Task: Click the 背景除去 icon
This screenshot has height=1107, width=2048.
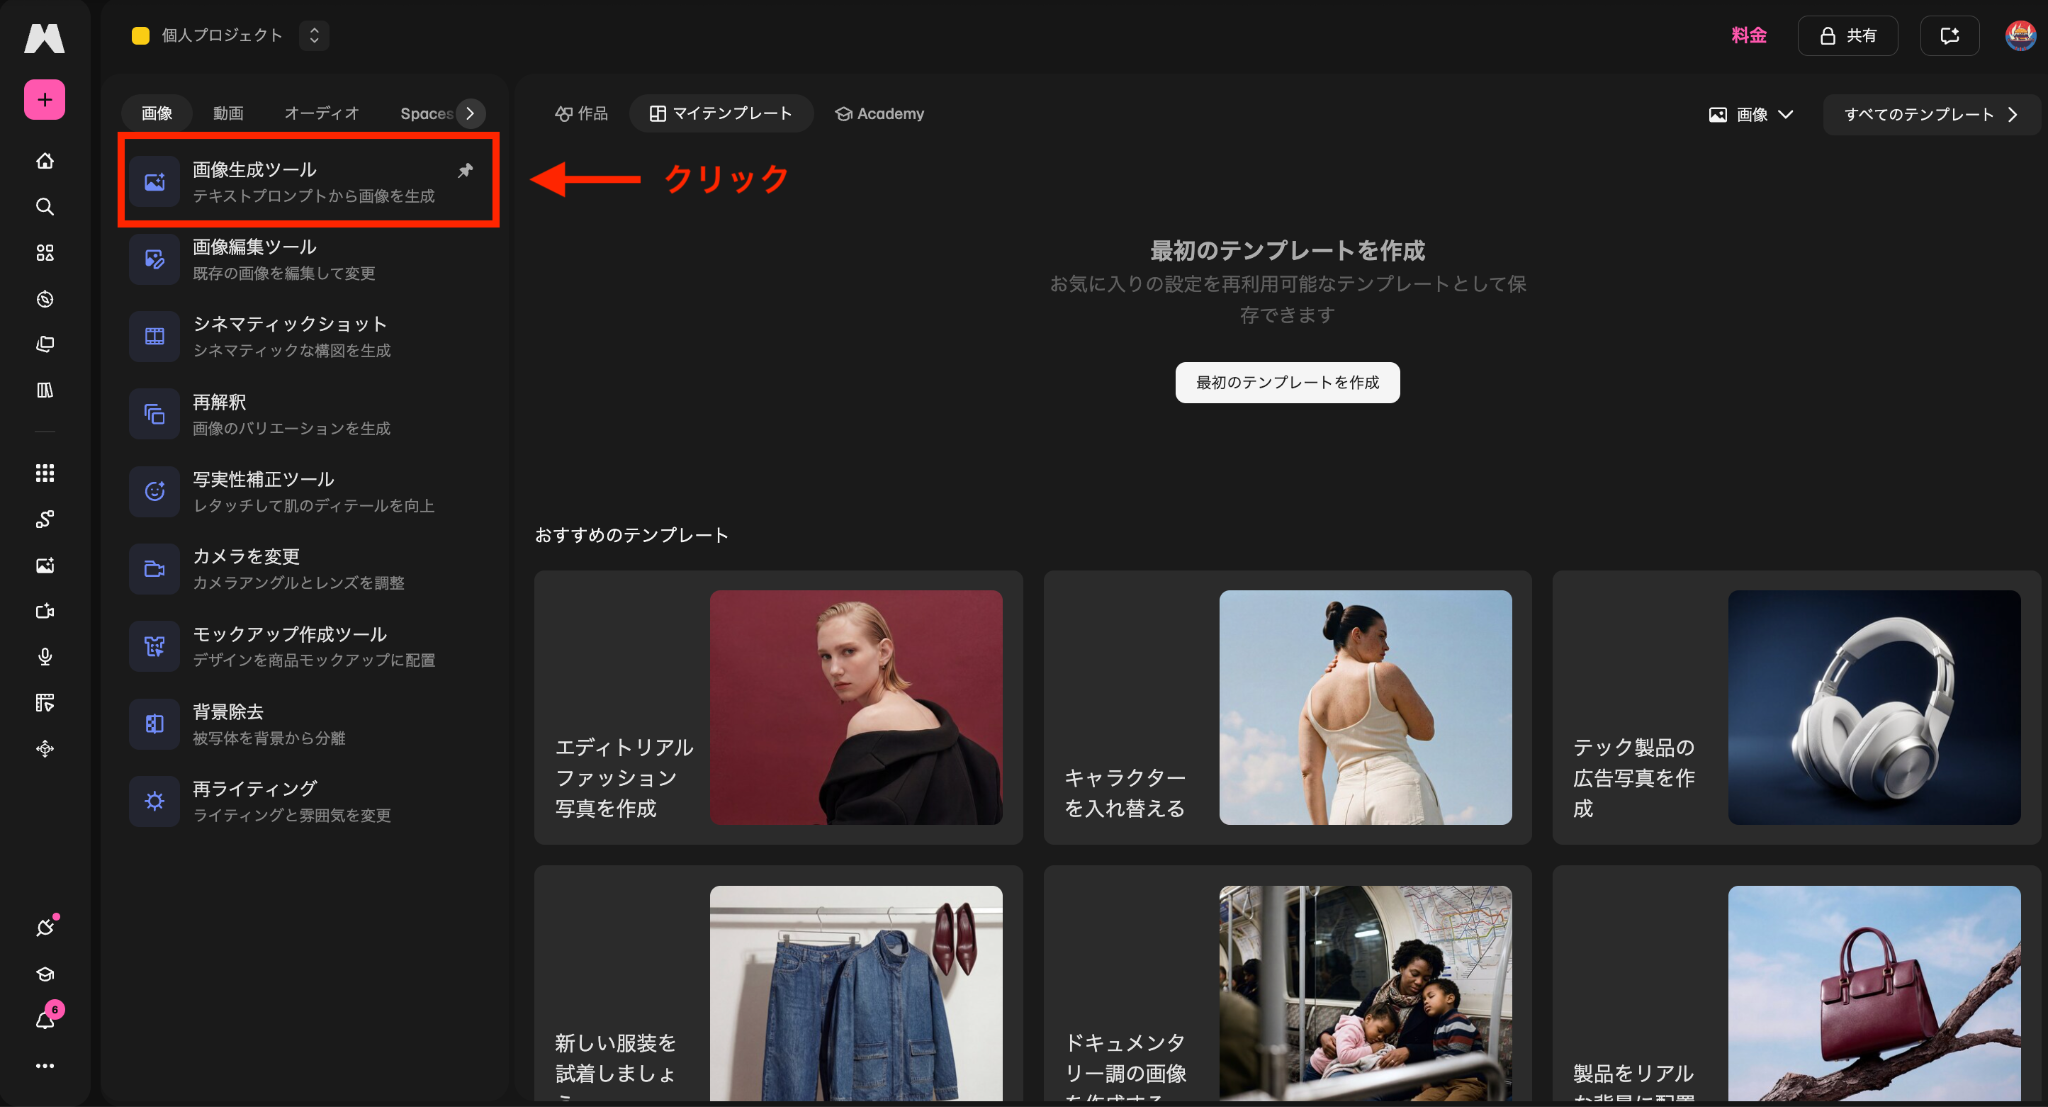Action: point(154,724)
